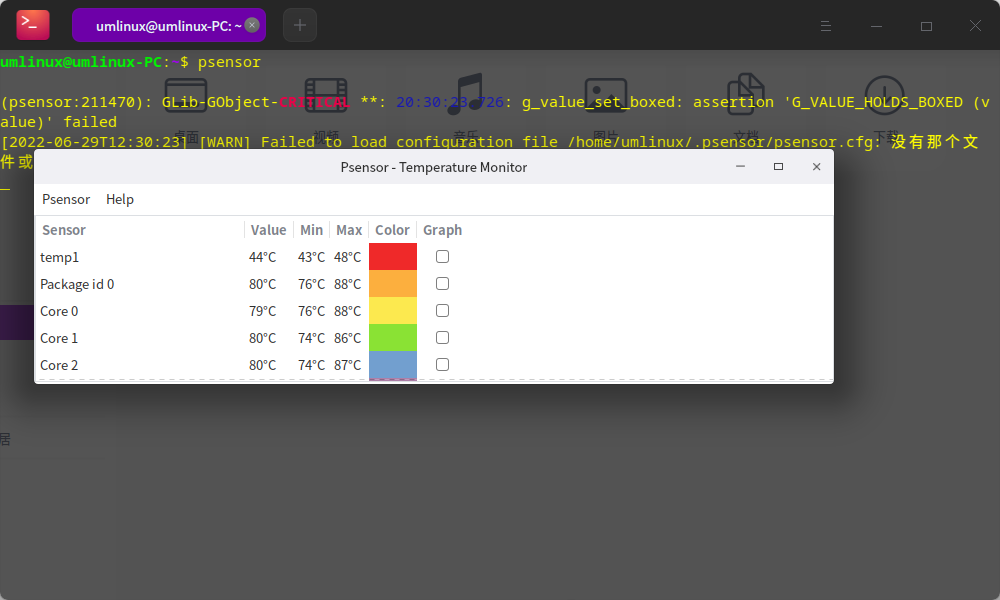
Task: Enable graph checkbox for Core 2
Action: coord(443,365)
